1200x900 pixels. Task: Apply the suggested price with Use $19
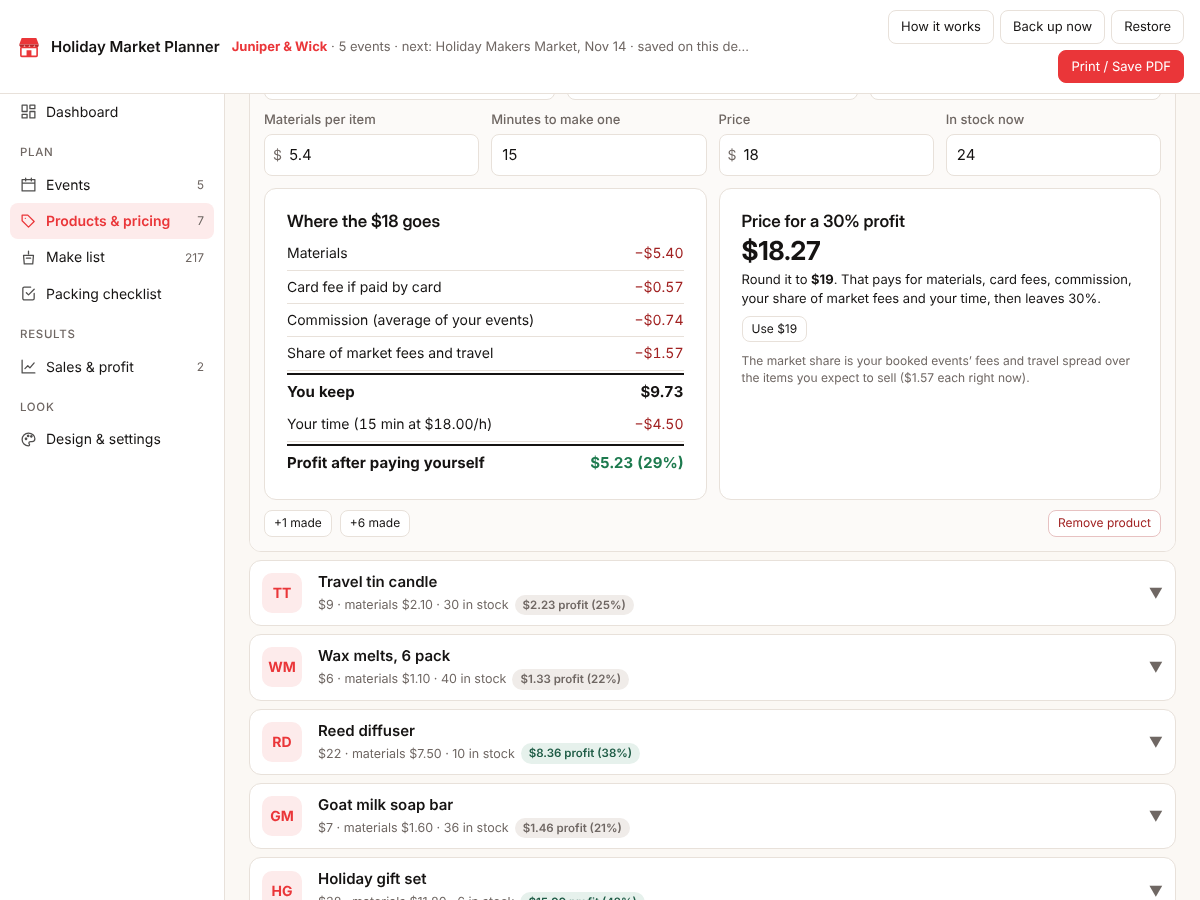tap(774, 329)
